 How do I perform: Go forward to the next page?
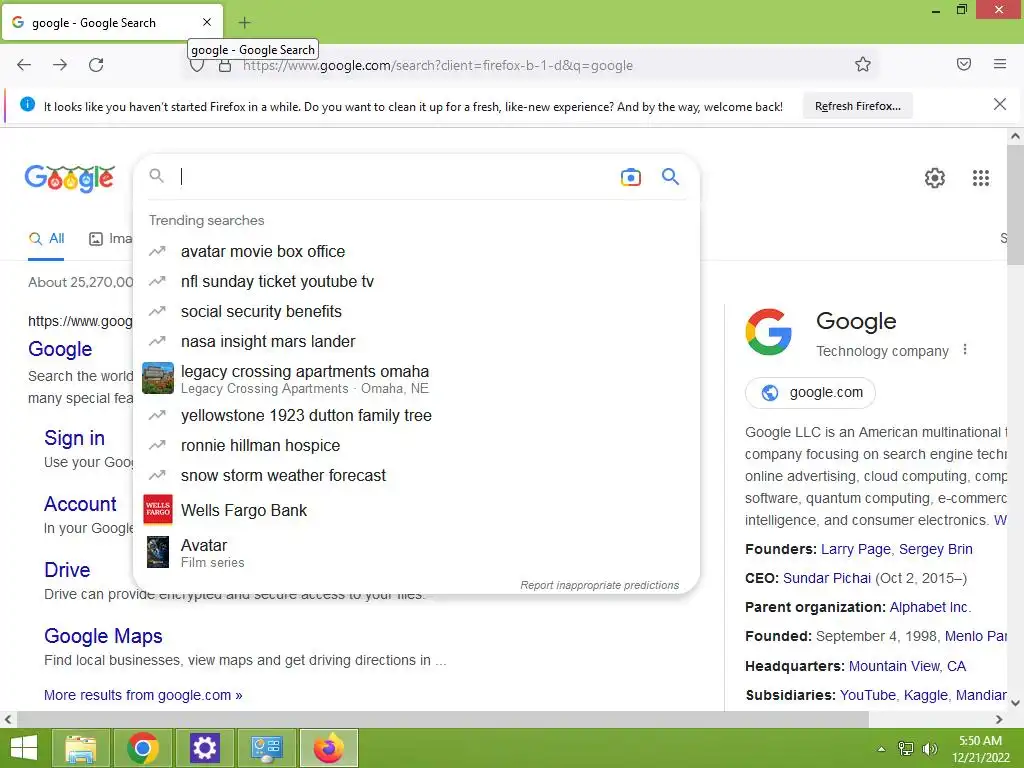pos(60,65)
